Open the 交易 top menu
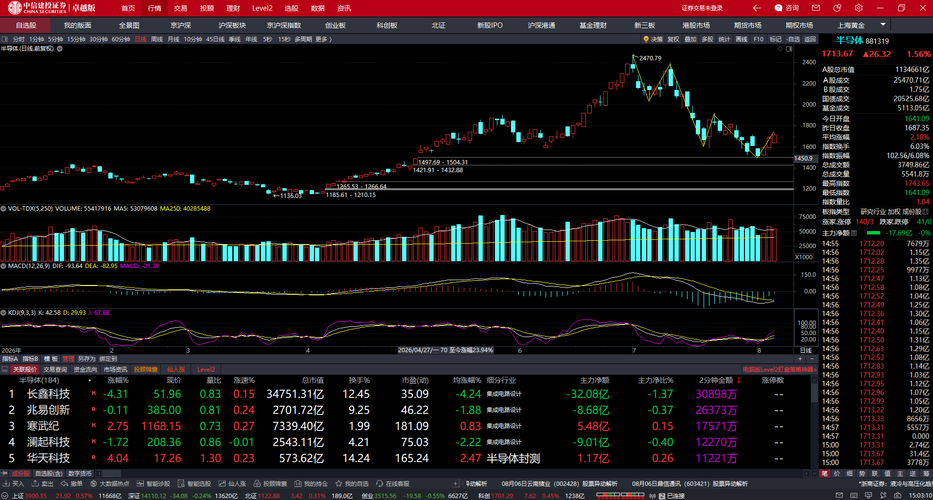This screenshot has width=933, height=500. click(180, 8)
